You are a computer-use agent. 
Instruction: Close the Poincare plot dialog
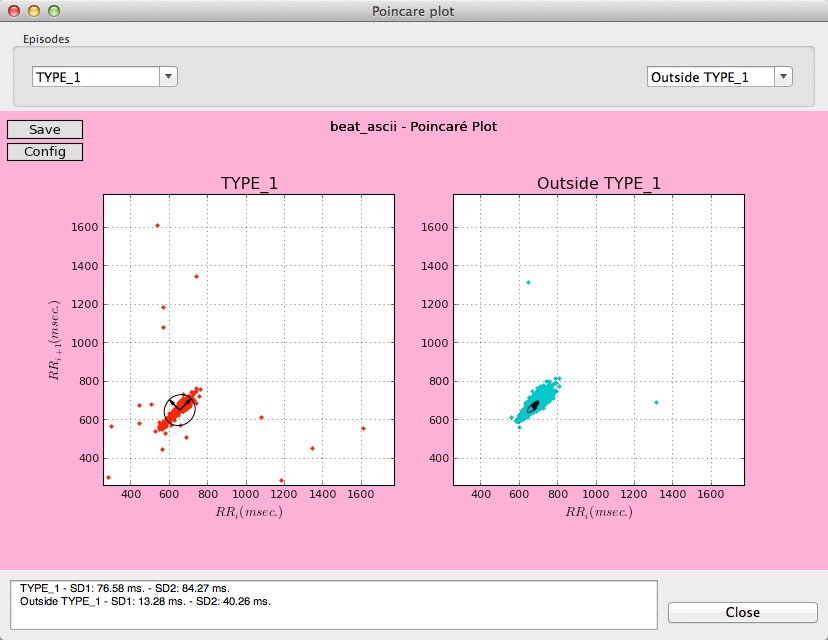pyautogui.click(x=742, y=612)
